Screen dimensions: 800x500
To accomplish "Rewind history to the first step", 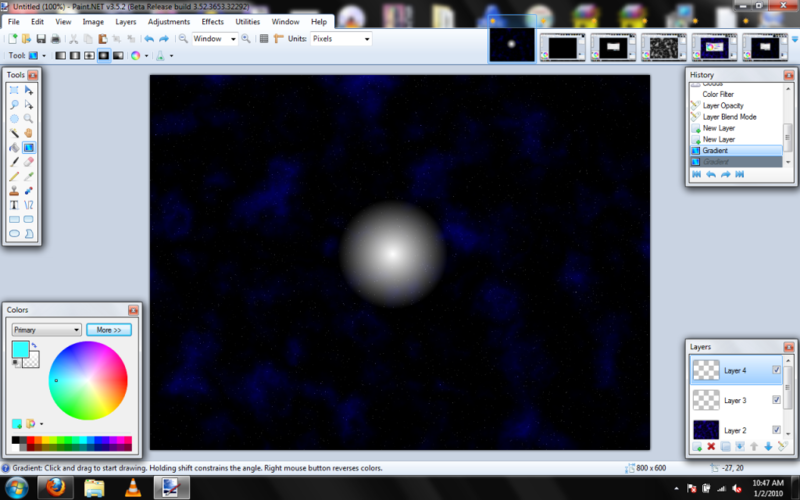I will [696, 174].
